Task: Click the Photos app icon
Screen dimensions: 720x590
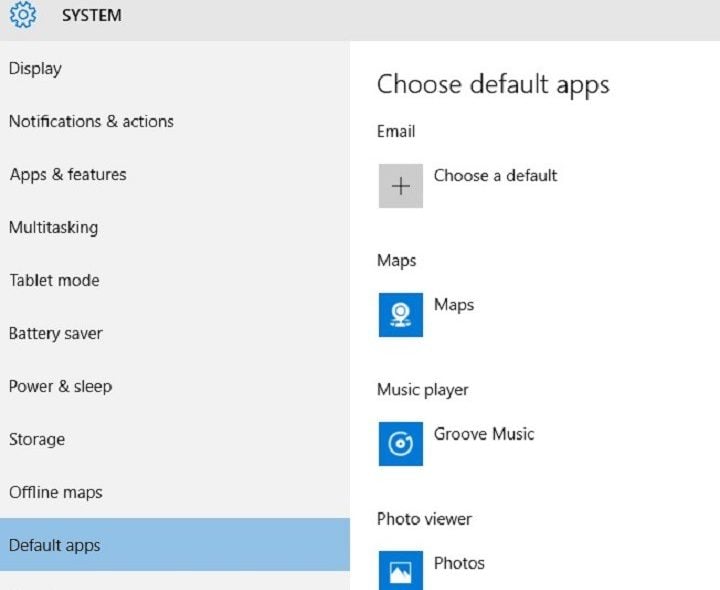Action: coord(400,570)
